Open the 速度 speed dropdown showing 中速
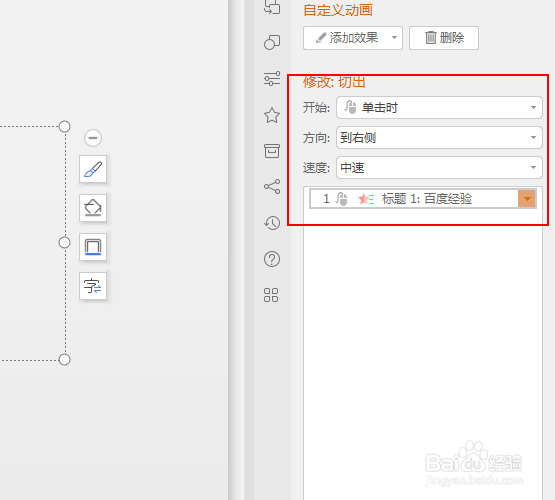This screenshot has height=500, width=555. [439, 167]
